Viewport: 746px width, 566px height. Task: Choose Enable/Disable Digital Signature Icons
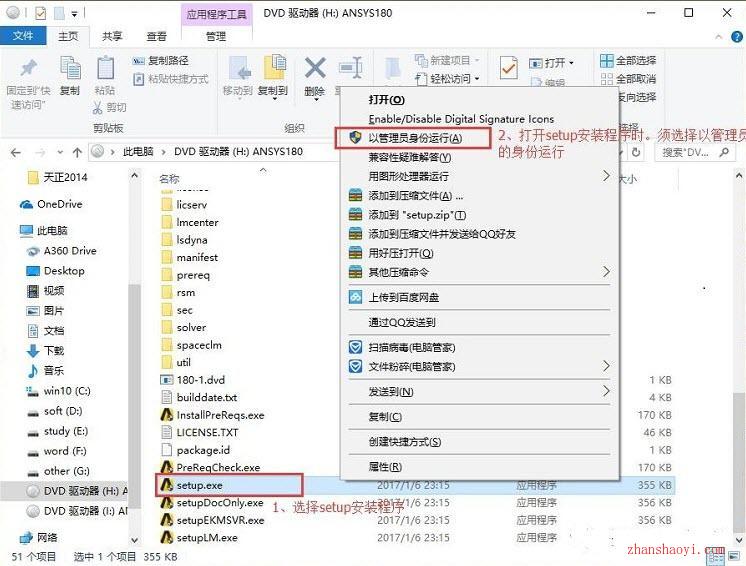click(x=480, y=119)
